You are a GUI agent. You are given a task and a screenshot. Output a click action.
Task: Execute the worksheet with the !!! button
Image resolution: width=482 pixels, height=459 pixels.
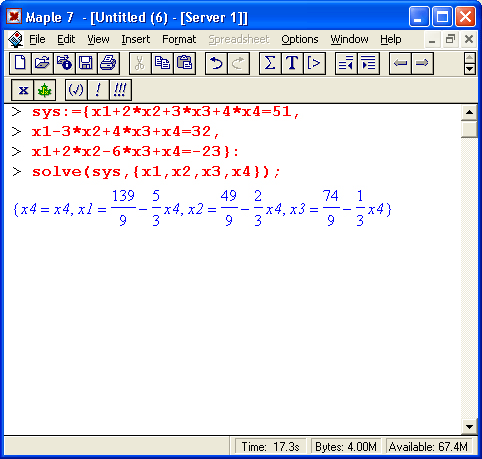(x=120, y=90)
